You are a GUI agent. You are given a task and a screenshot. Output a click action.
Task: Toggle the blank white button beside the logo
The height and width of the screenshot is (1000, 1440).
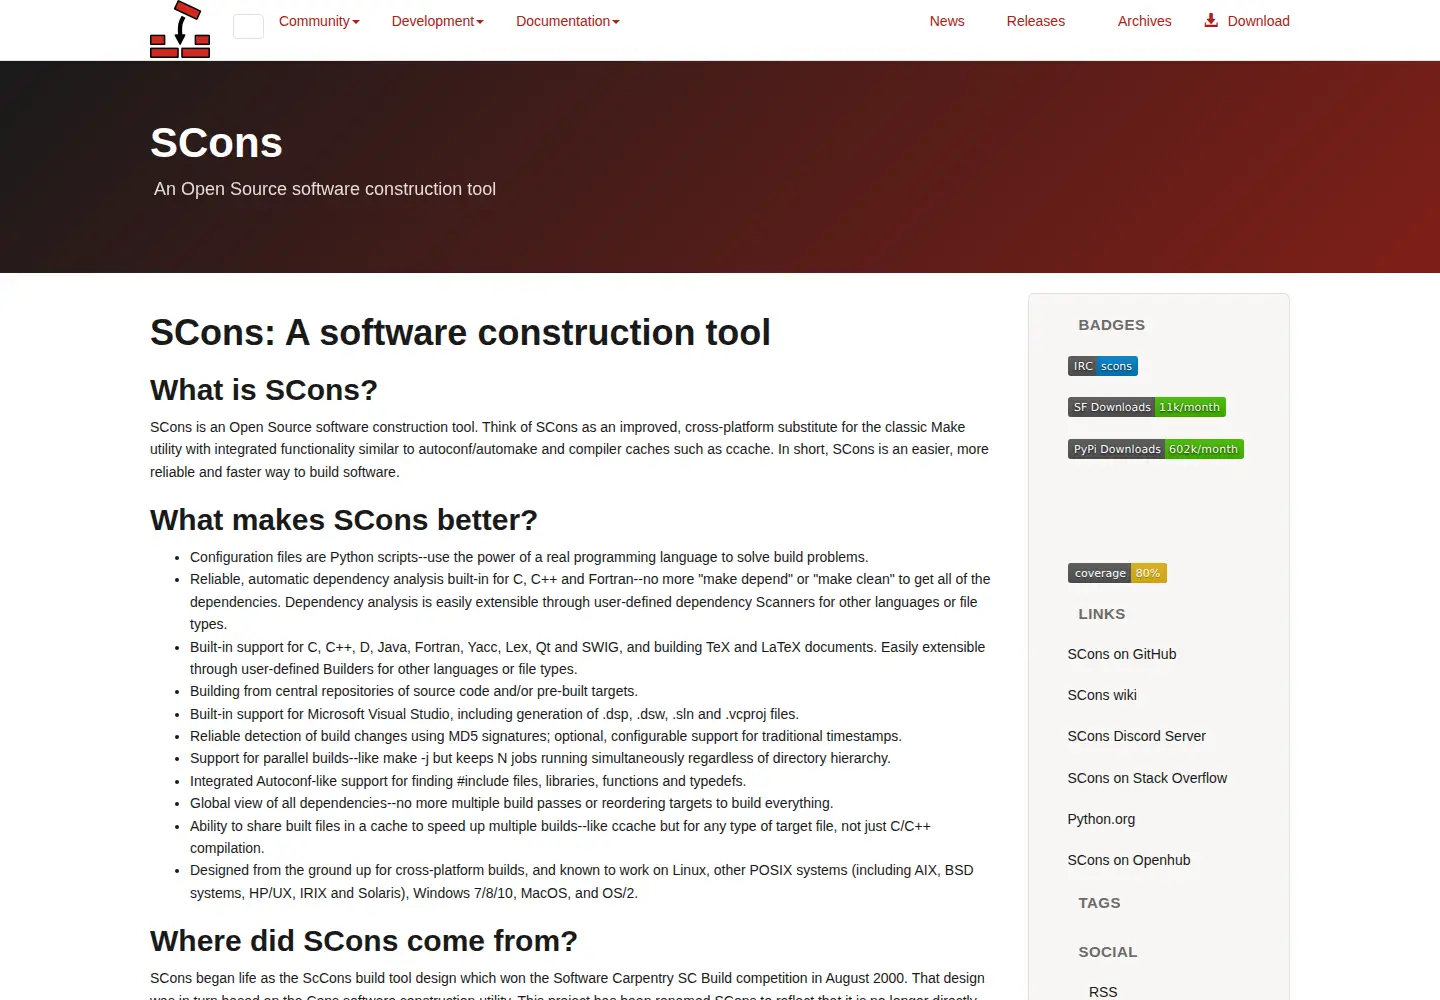pyautogui.click(x=248, y=26)
